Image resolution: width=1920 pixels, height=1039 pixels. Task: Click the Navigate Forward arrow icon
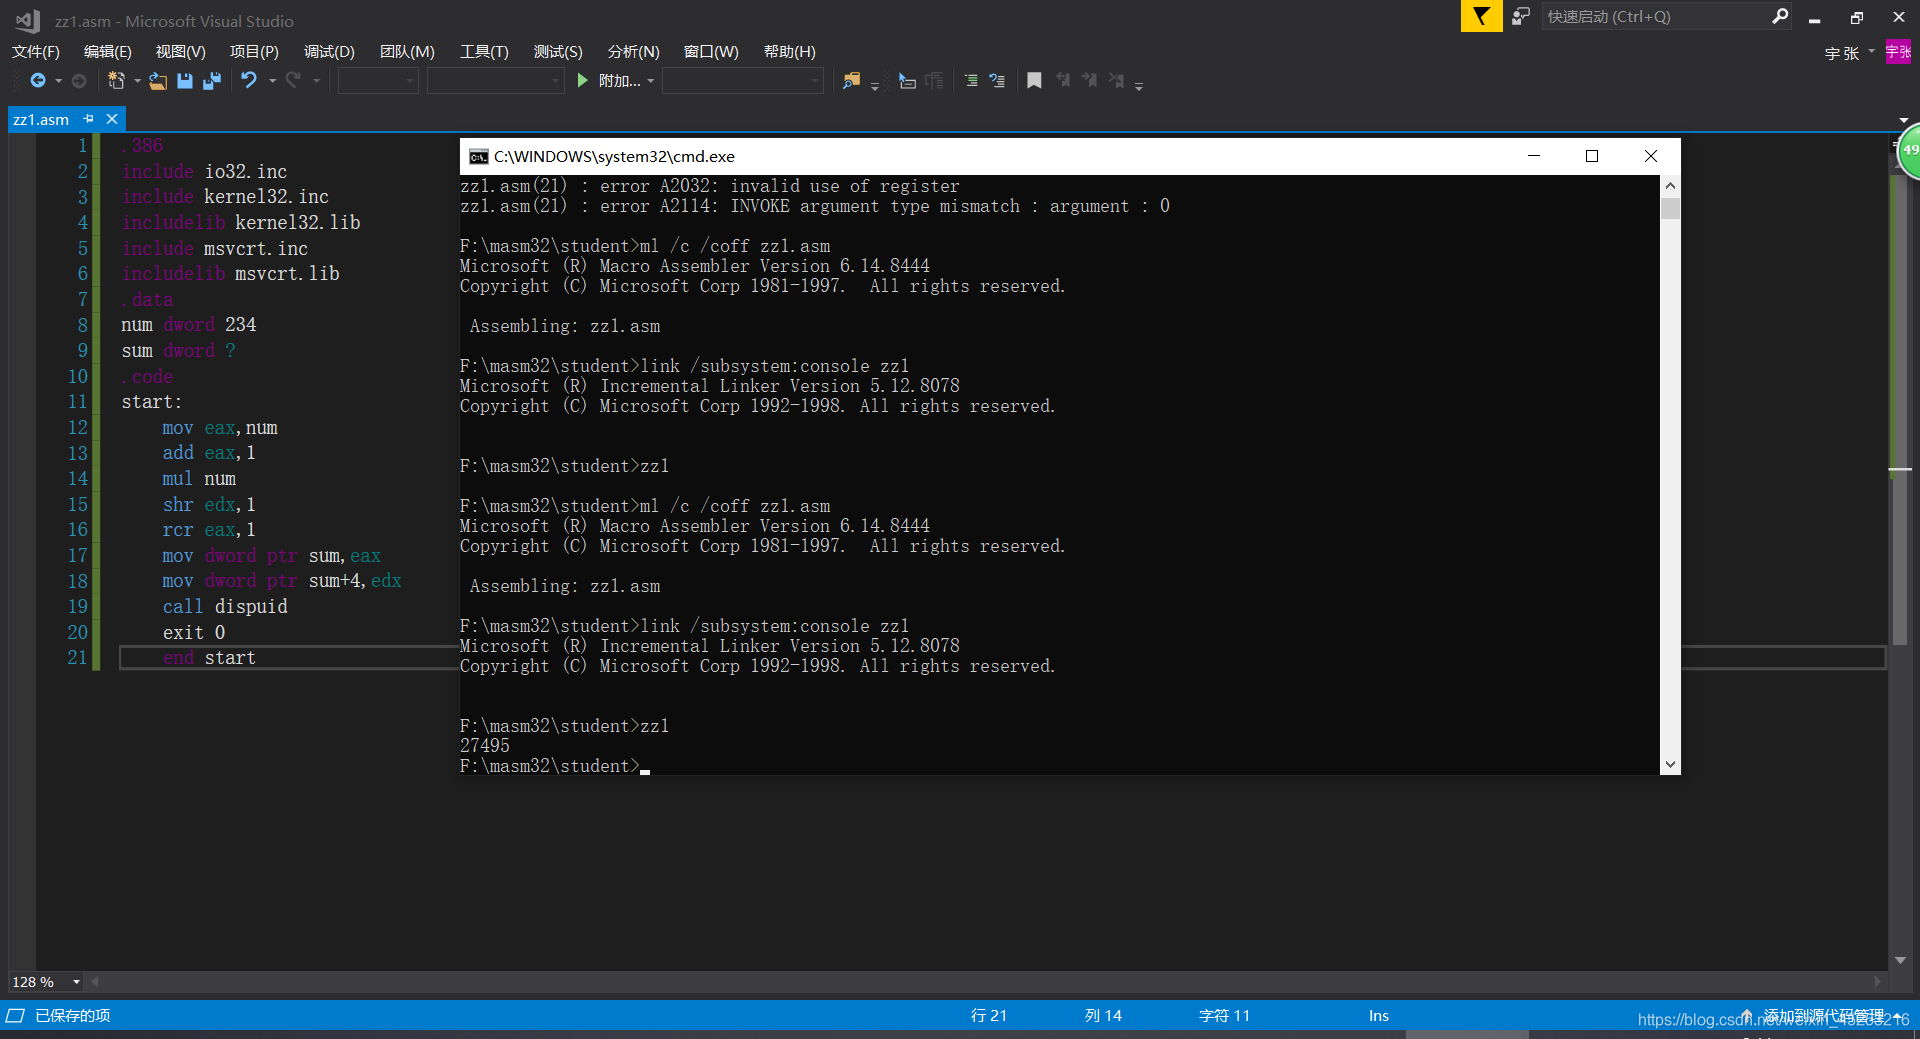pos(79,81)
